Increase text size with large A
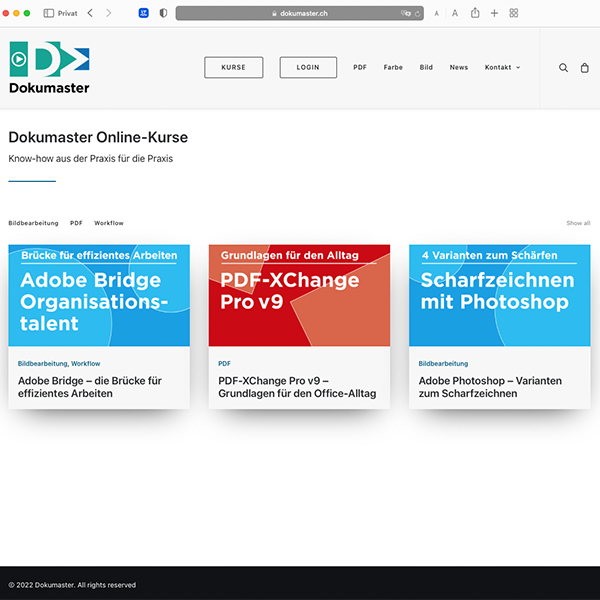Image resolution: width=600 pixels, height=600 pixels. click(455, 13)
